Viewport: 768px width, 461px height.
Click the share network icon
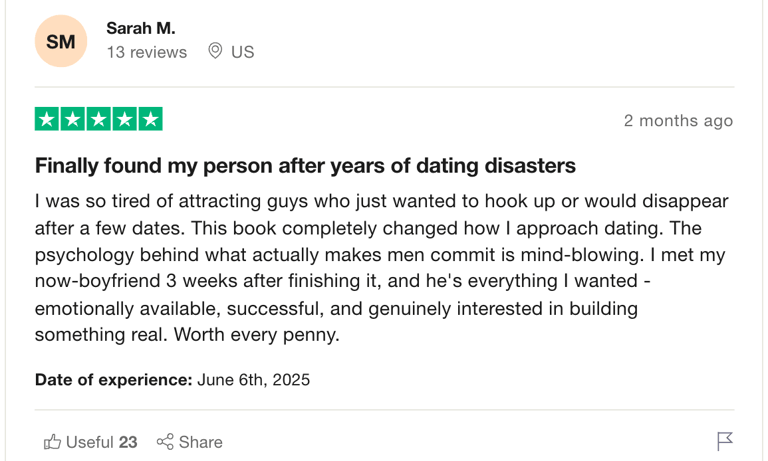click(x=165, y=442)
